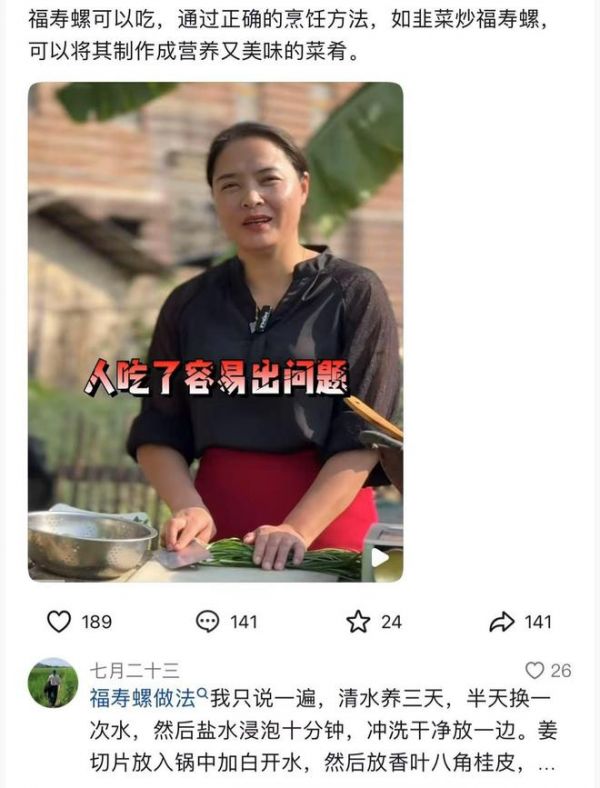Like the post with heart icon
Image resolution: width=600 pixels, height=788 pixels.
(59, 622)
